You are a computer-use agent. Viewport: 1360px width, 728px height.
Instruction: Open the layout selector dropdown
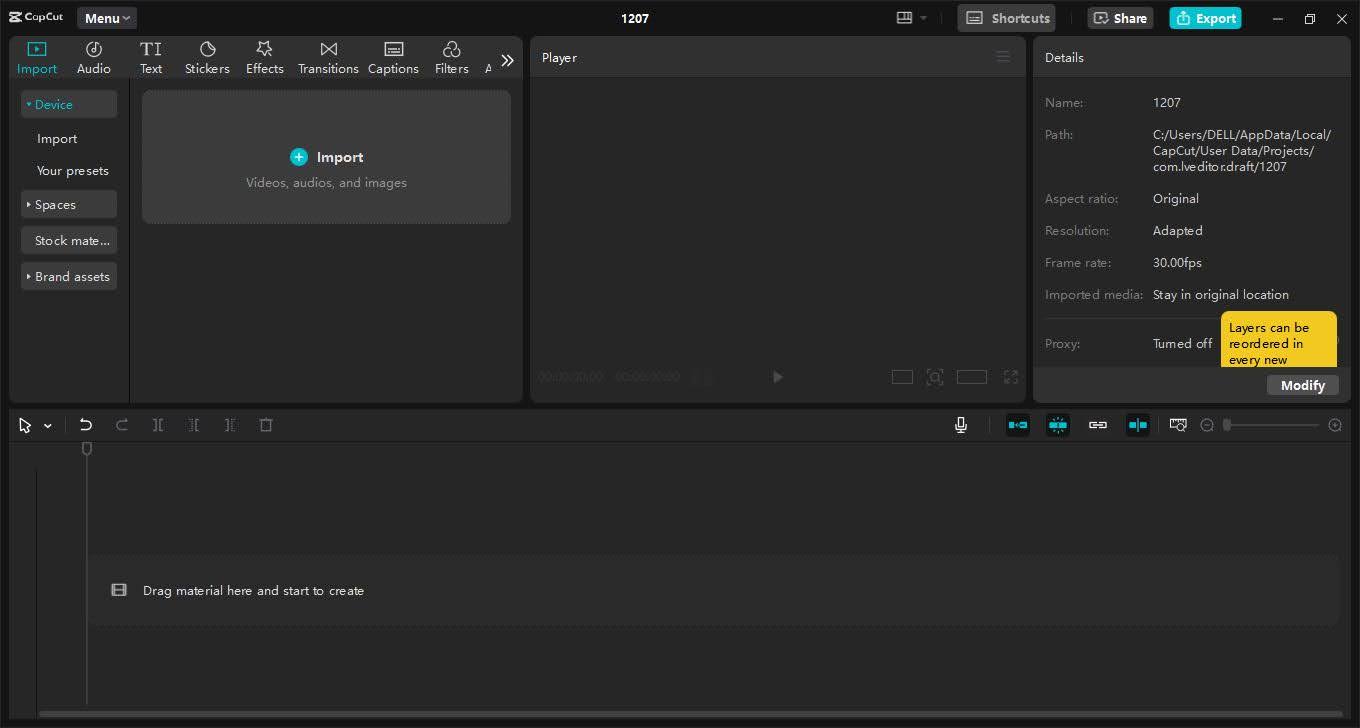(911, 18)
